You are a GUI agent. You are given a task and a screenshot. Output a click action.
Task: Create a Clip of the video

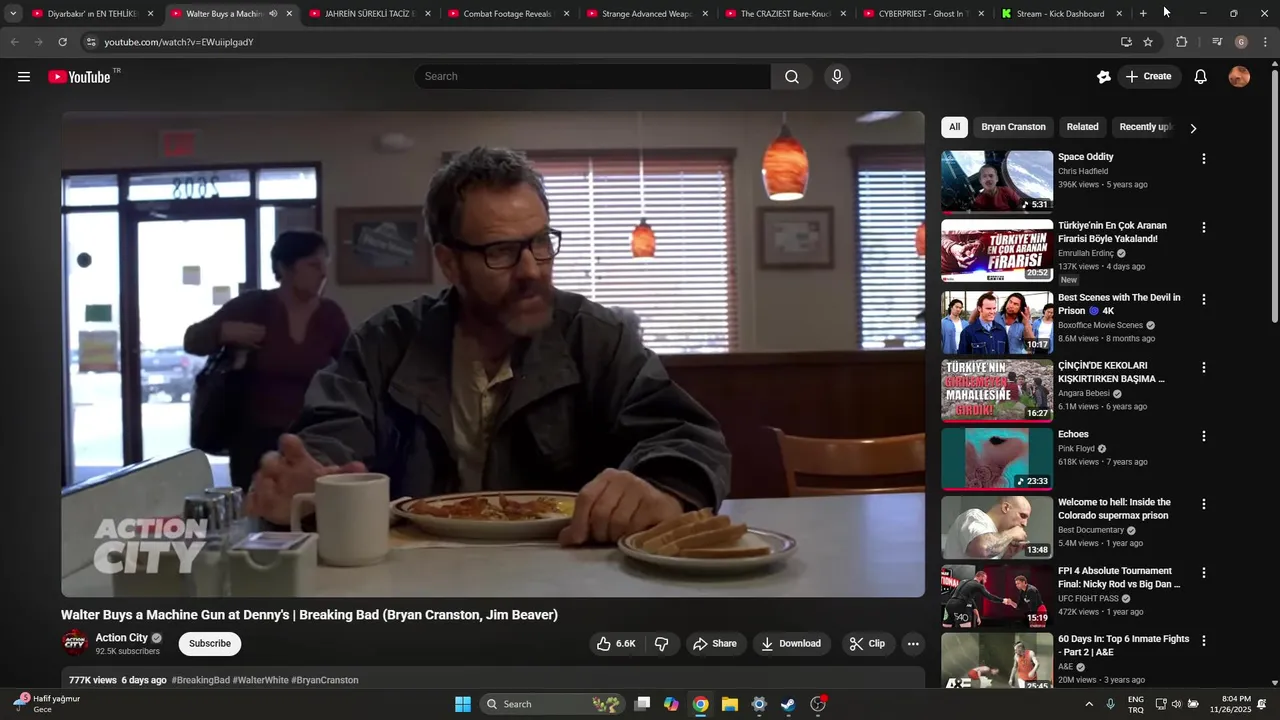(867, 644)
